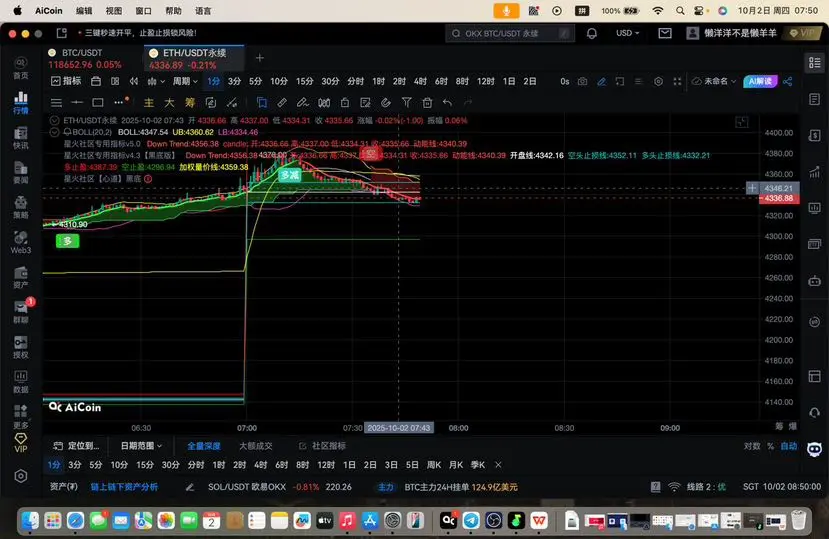Toggle visibility of ETH/USDT永续 main series

[54, 121]
